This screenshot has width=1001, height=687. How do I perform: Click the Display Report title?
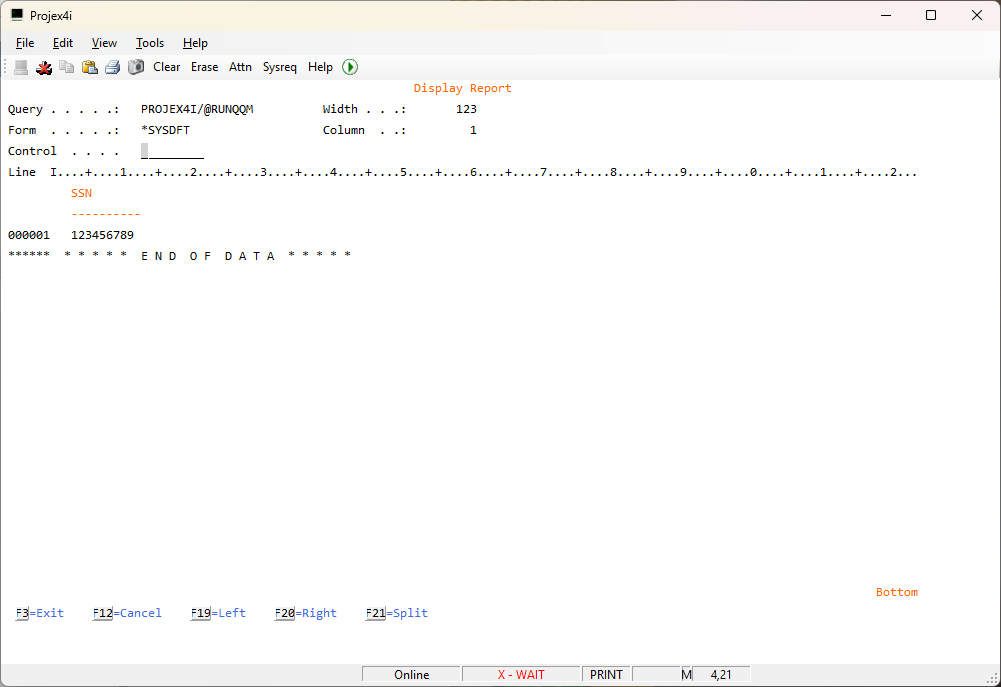click(462, 88)
